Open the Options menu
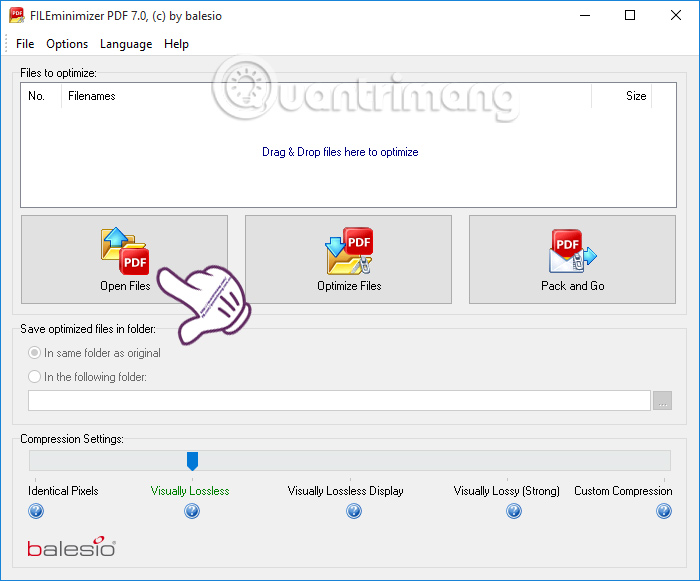This screenshot has width=700, height=581. [67, 44]
